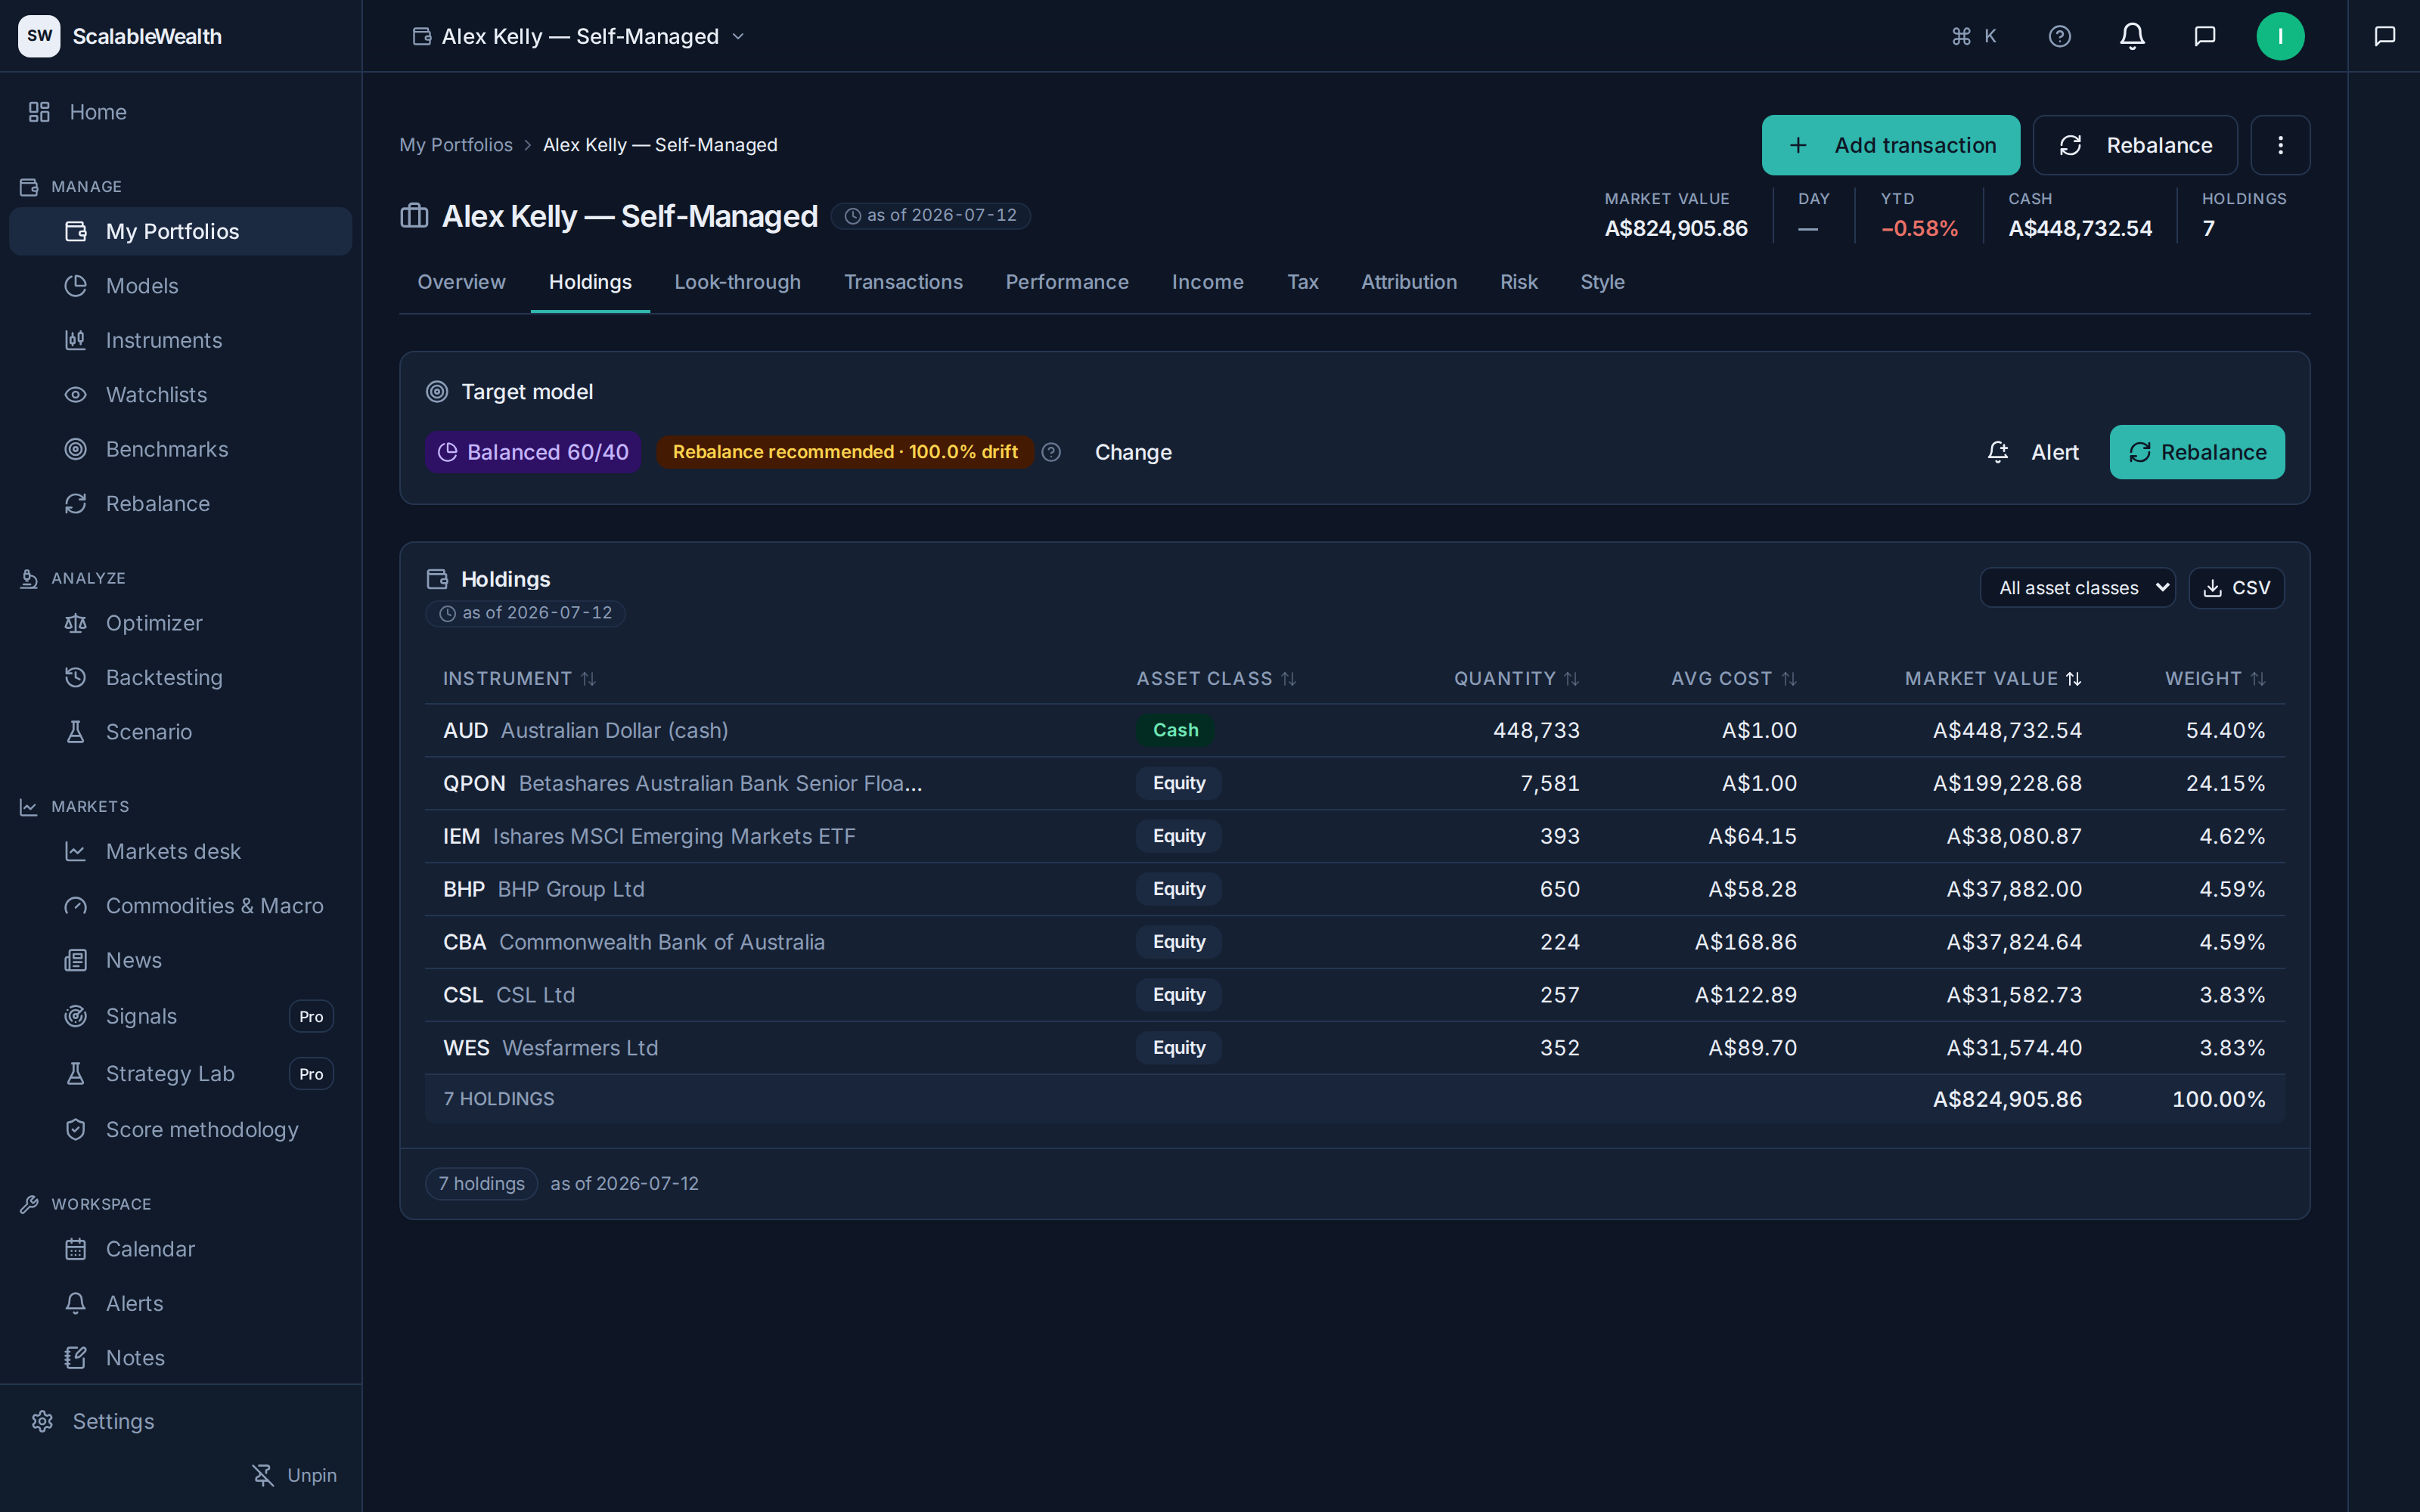Click the Scenario flask icon
Viewport: 2420px width, 1512px height.
tap(76, 732)
